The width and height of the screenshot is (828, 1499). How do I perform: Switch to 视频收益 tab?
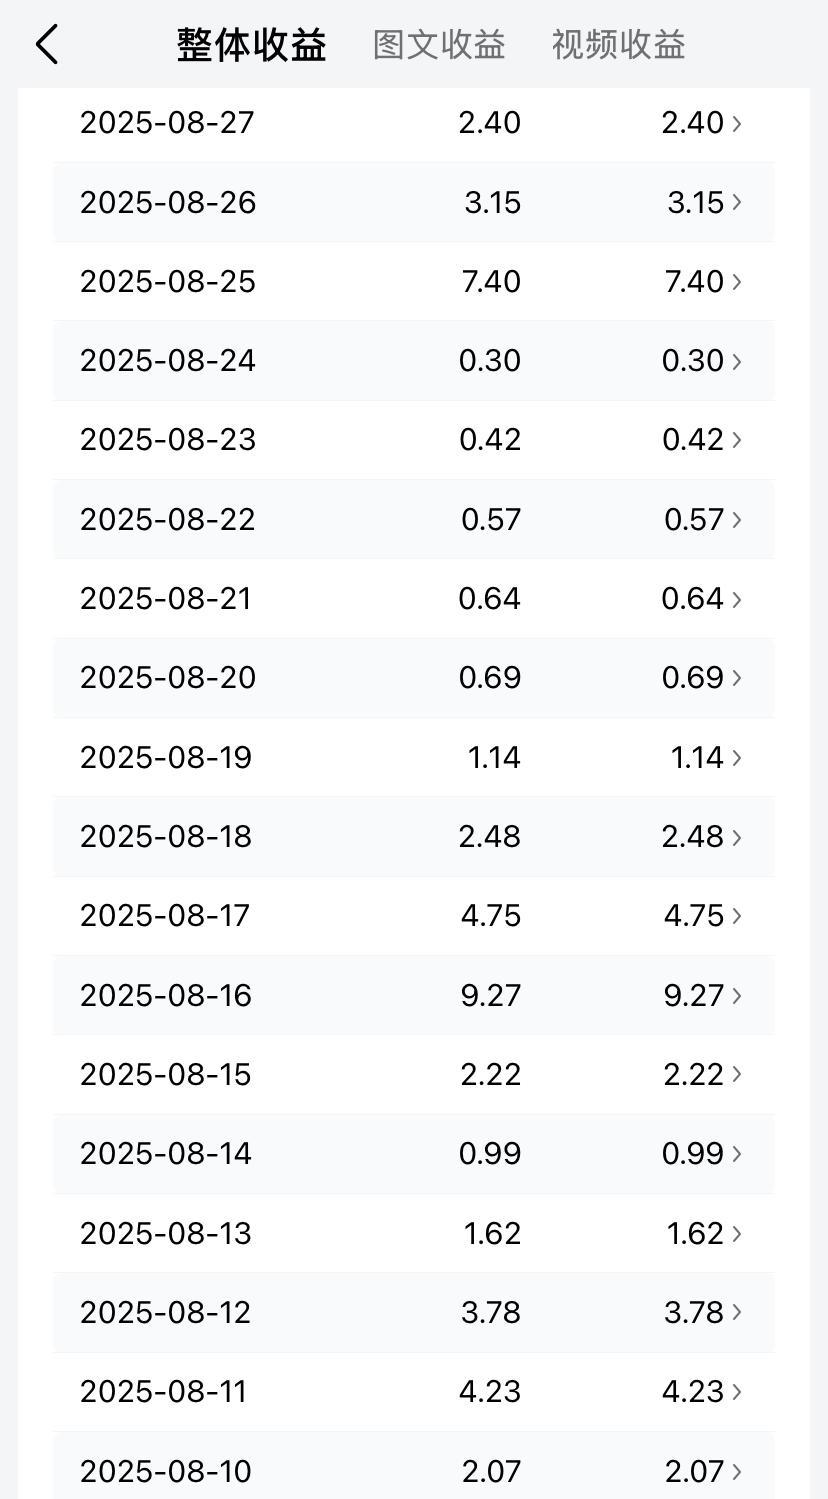(x=618, y=45)
